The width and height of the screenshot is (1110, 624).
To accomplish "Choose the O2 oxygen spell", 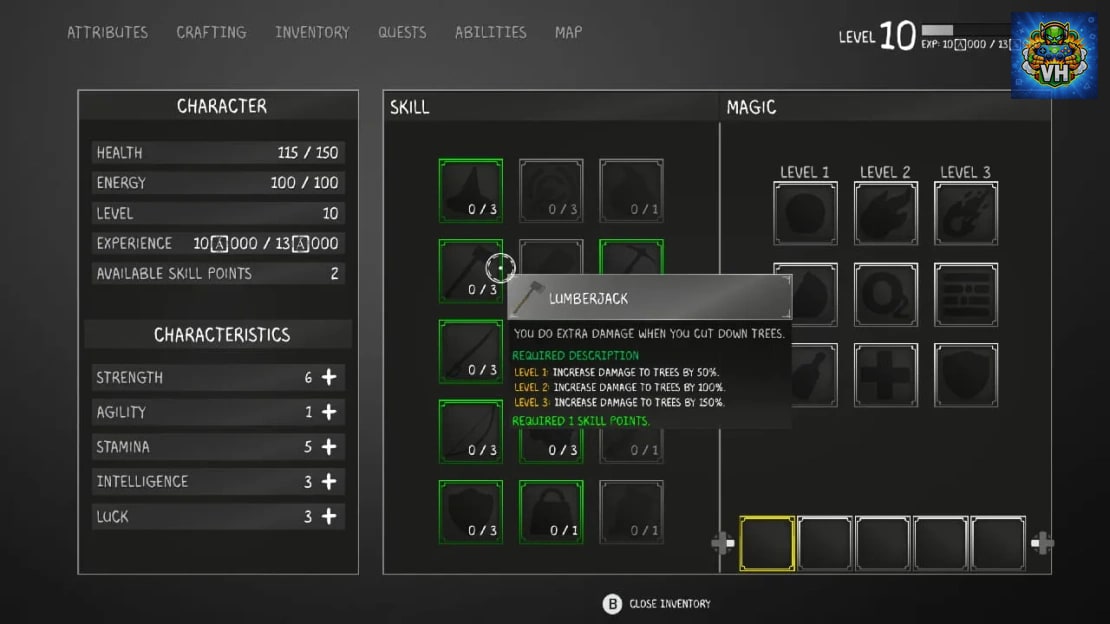I will click(886, 295).
